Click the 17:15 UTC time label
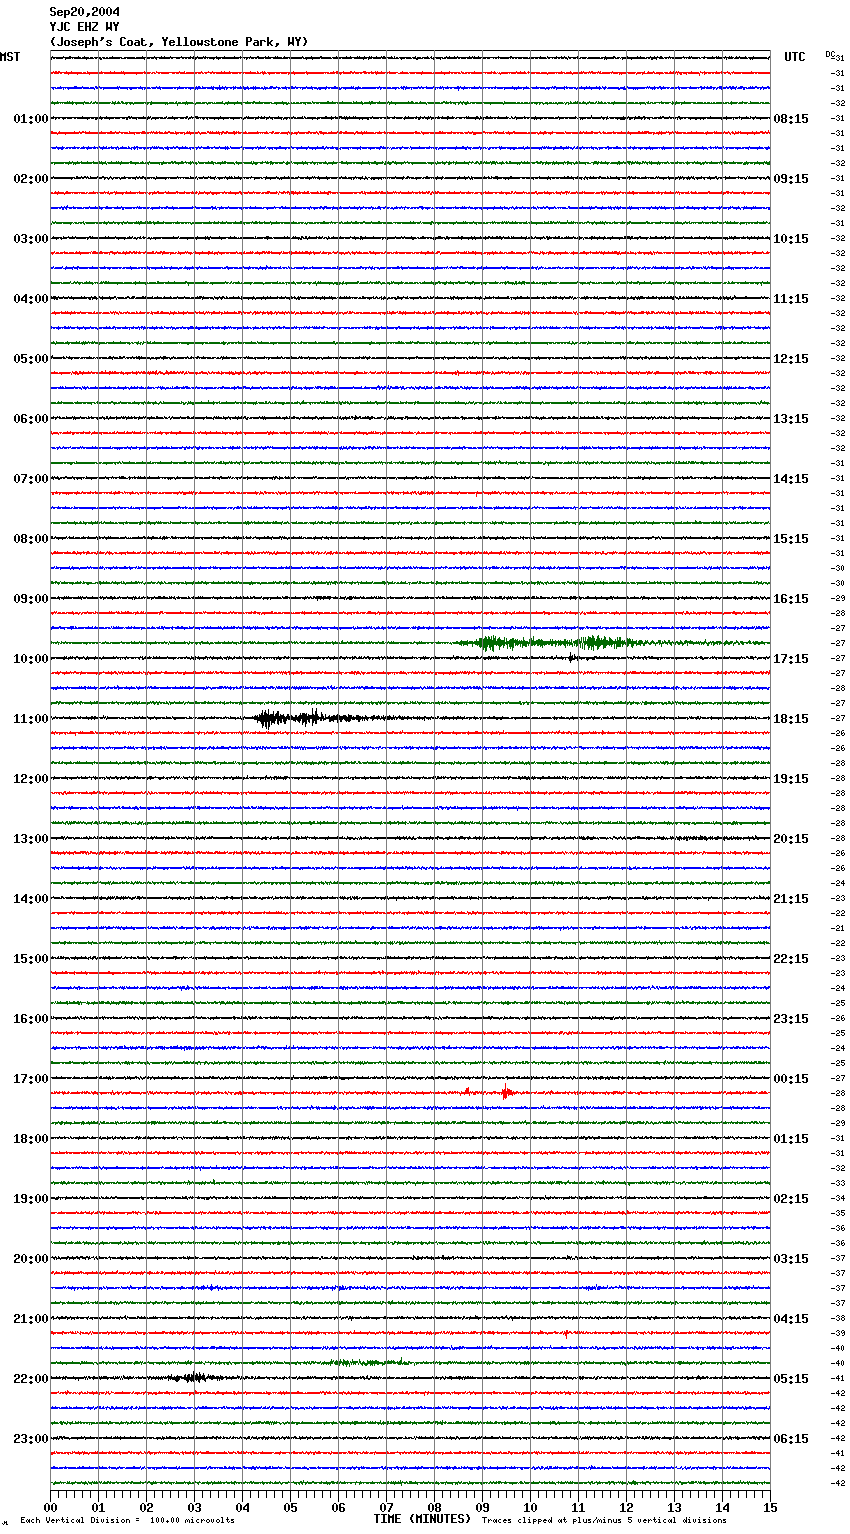Viewport: 850px width, 1534px height. coord(791,659)
